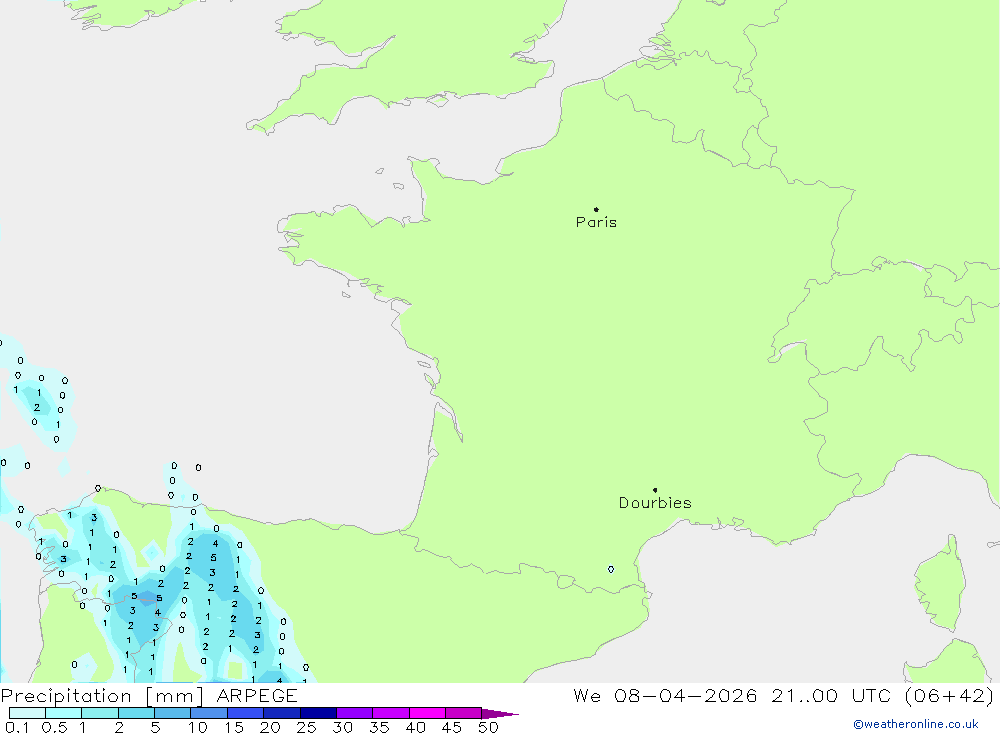
Task: Pick the 25–30 mm dark navy legend swatch
Action: coord(318,713)
